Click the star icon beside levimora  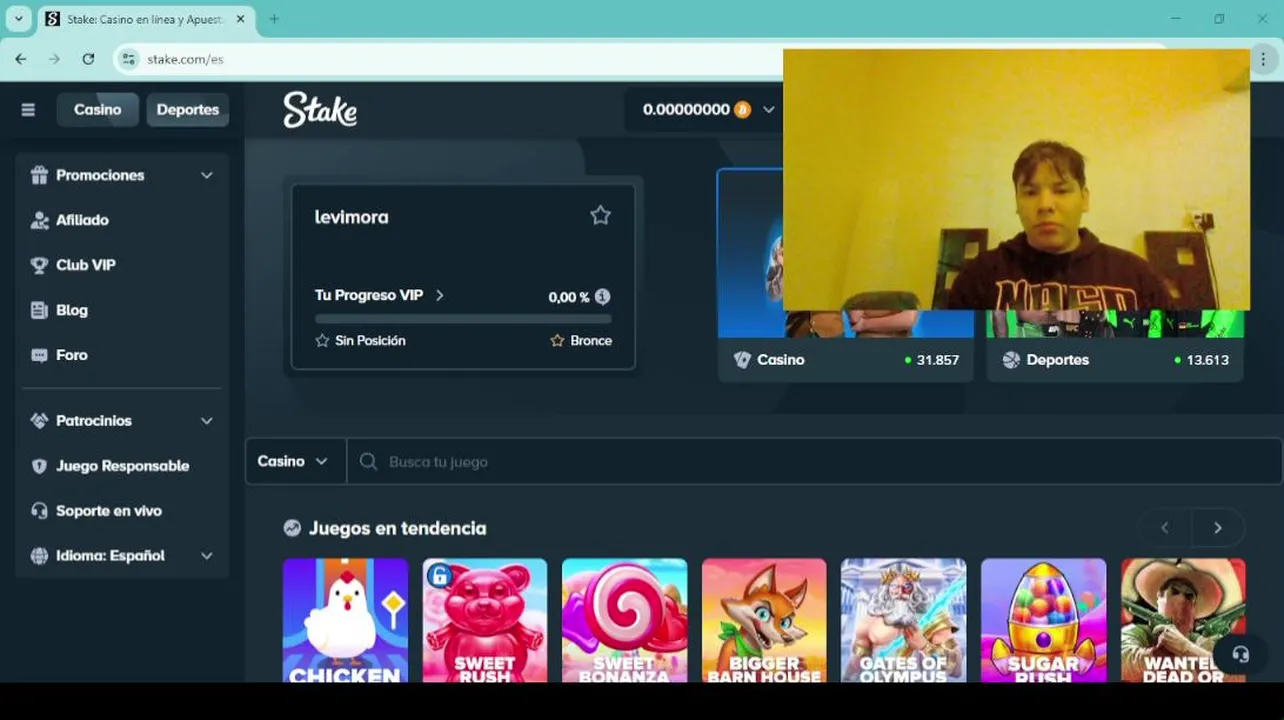pyautogui.click(x=600, y=215)
